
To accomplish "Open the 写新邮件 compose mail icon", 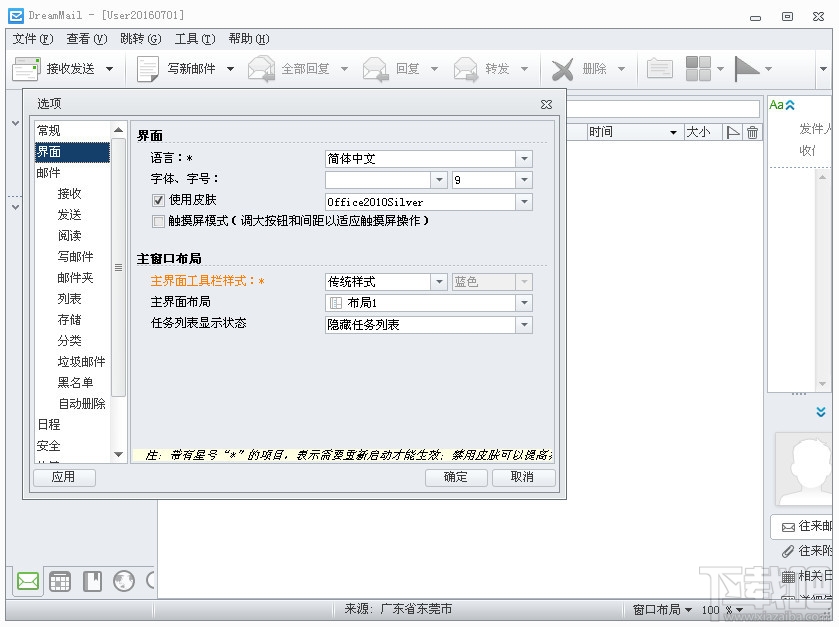I will tap(146, 68).
